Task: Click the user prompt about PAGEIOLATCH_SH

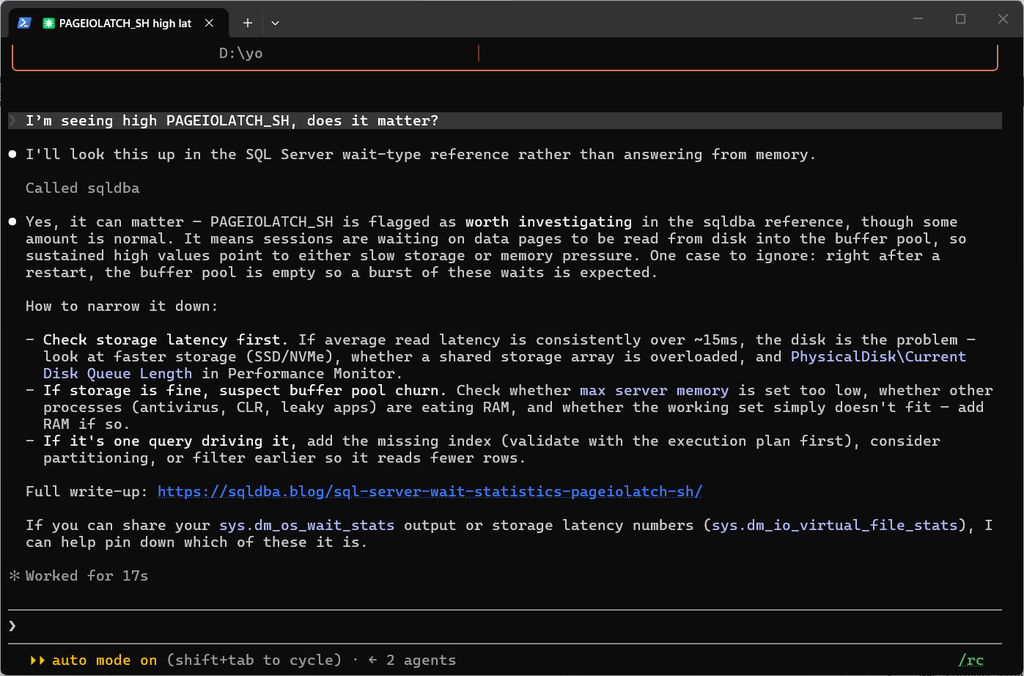Action: coord(504,121)
